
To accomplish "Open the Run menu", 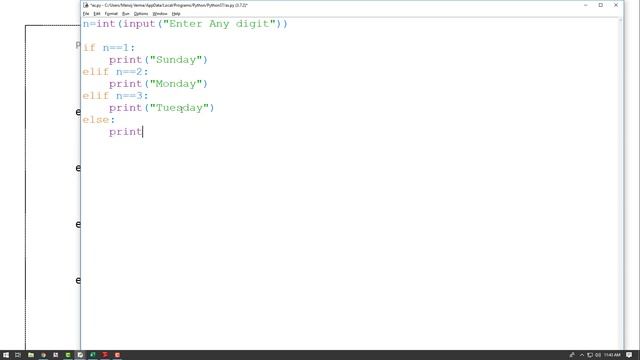I will [x=126, y=13].
